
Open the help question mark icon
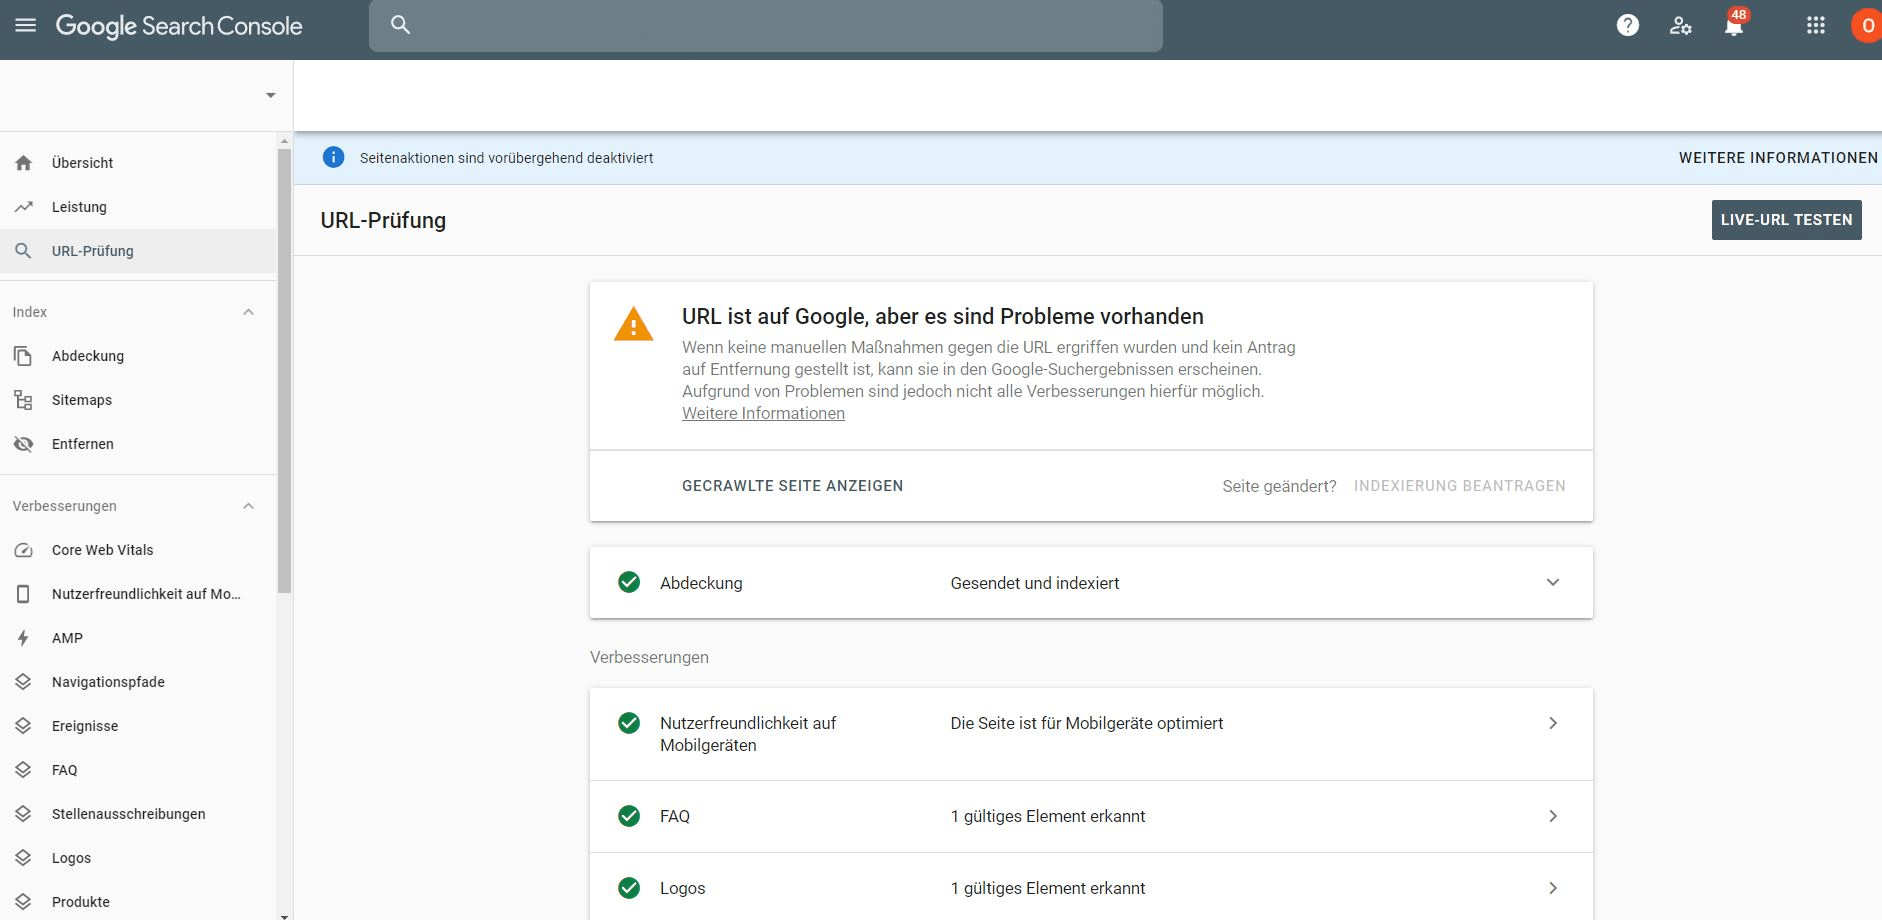pos(1628,25)
